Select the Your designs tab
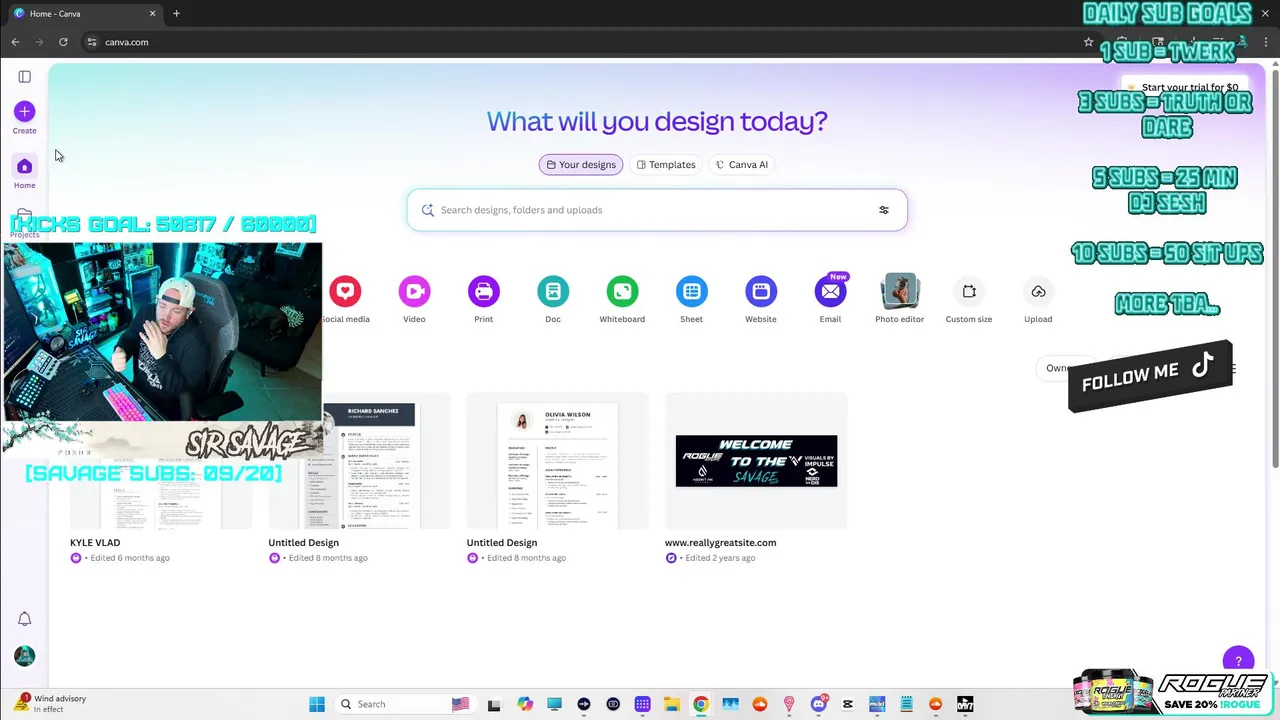 (x=581, y=165)
